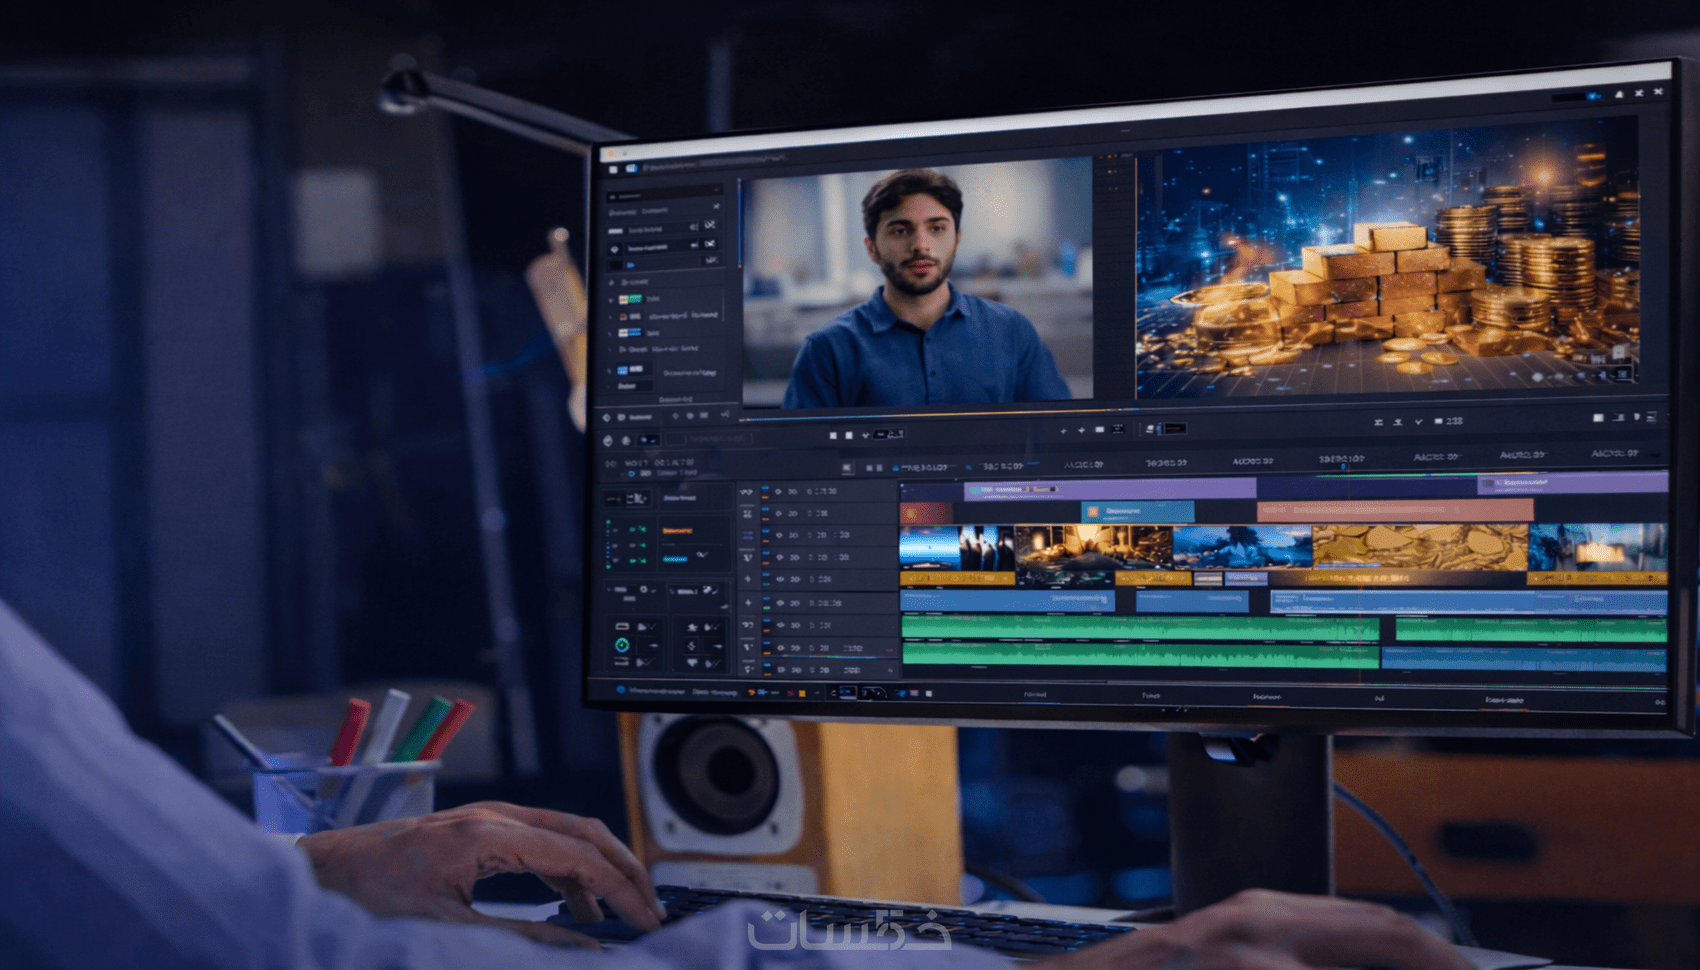1700x970 pixels.
Task: Expand the media panel row with the green icon
Action: click(612, 299)
